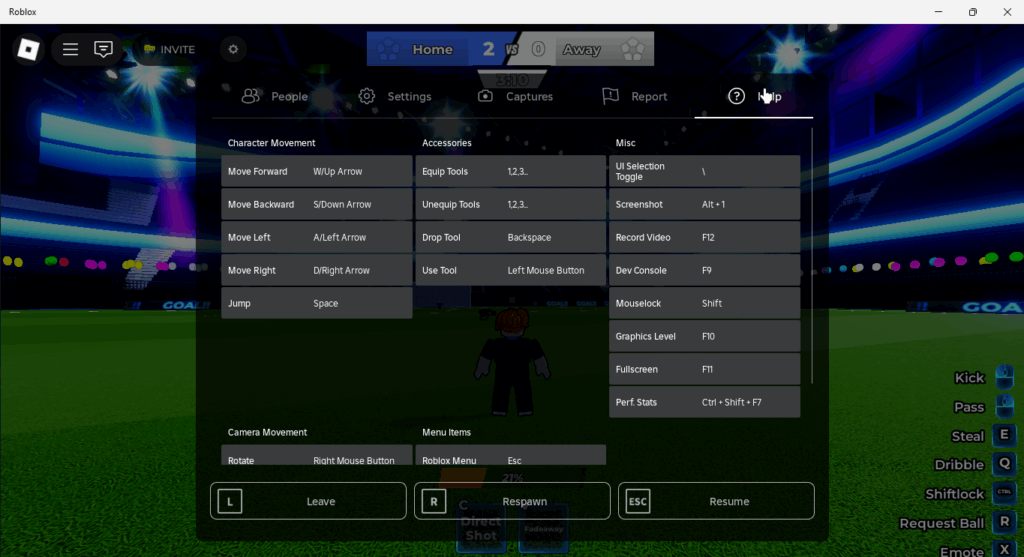Image resolution: width=1024 pixels, height=557 pixels.
Task: Click the UI Selection Toggle row
Action: pos(705,171)
